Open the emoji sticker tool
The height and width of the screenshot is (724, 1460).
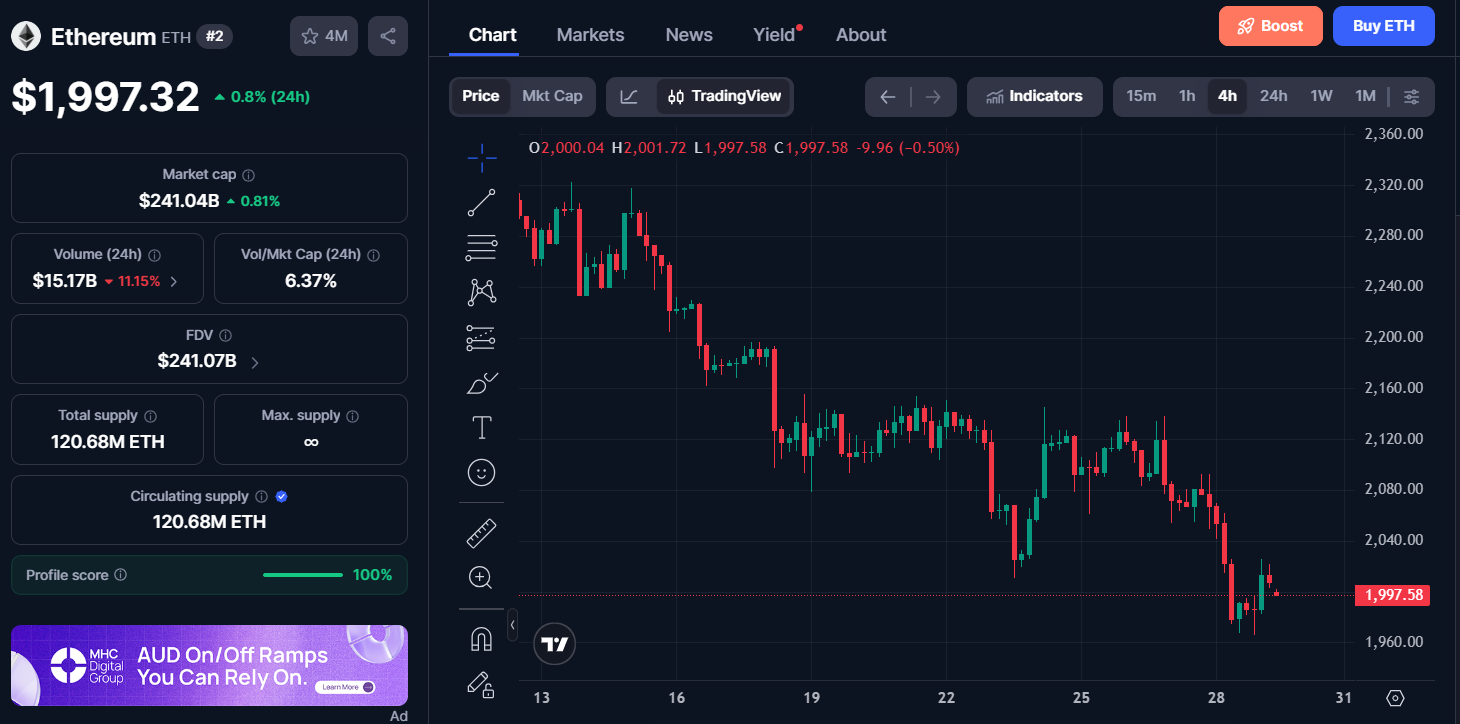pos(482,472)
